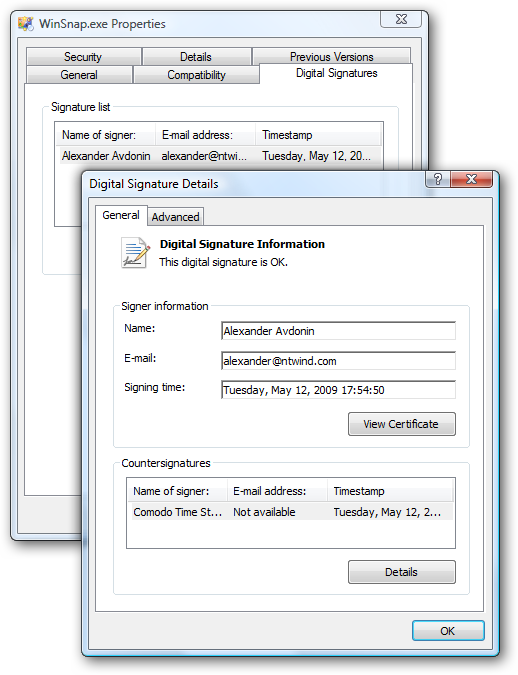Switch to the Advanced tab
The width and height of the screenshot is (518, 675).
coord(175,217)
